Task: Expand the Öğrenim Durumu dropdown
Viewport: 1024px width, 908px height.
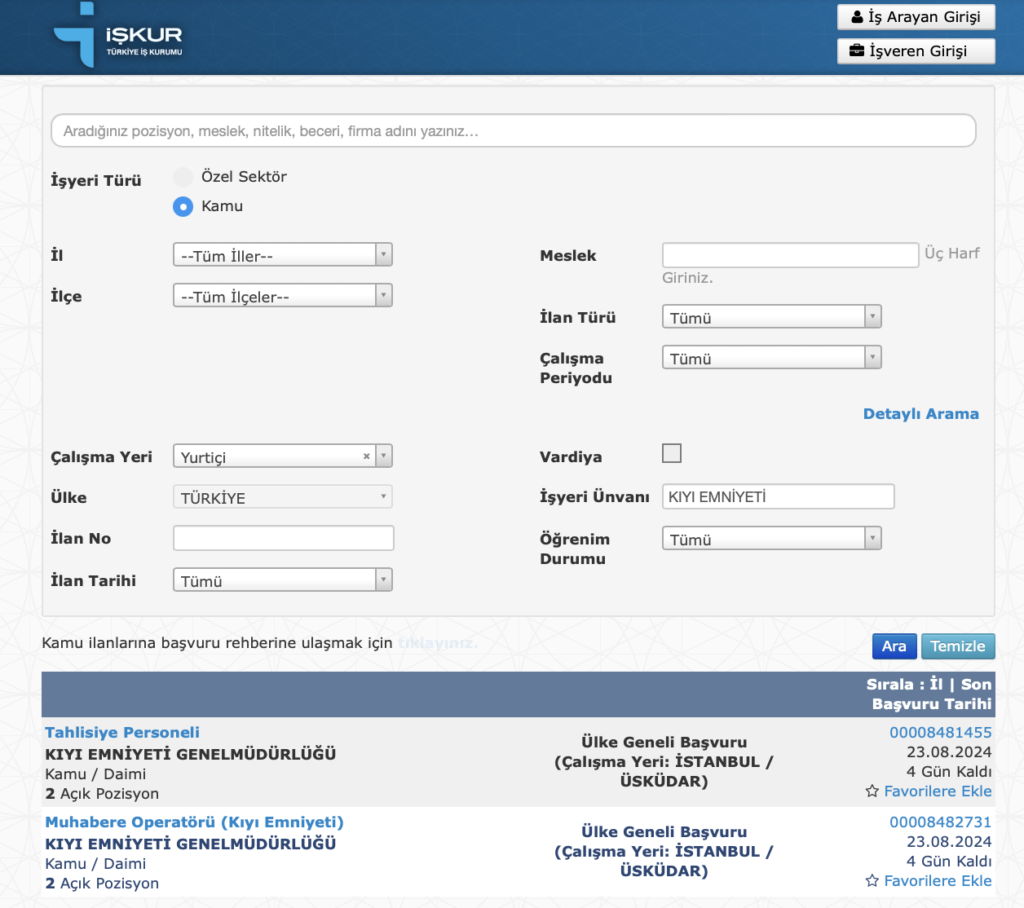Action: [x=772, y=538]
